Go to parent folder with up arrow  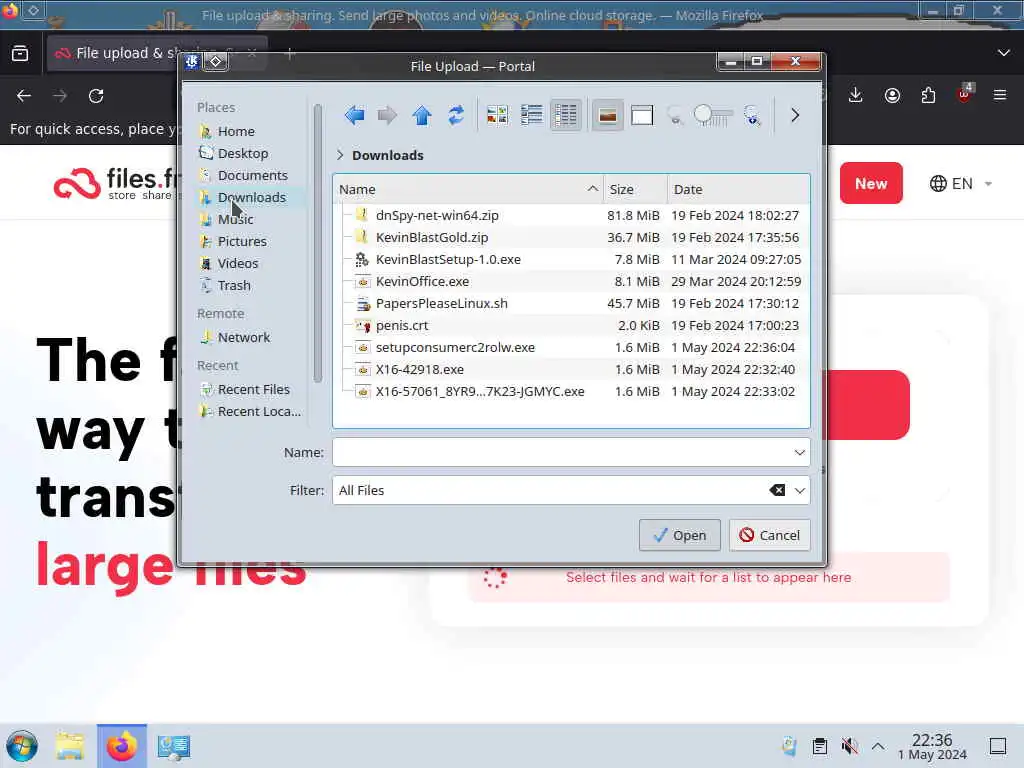(x=422, y=116)
